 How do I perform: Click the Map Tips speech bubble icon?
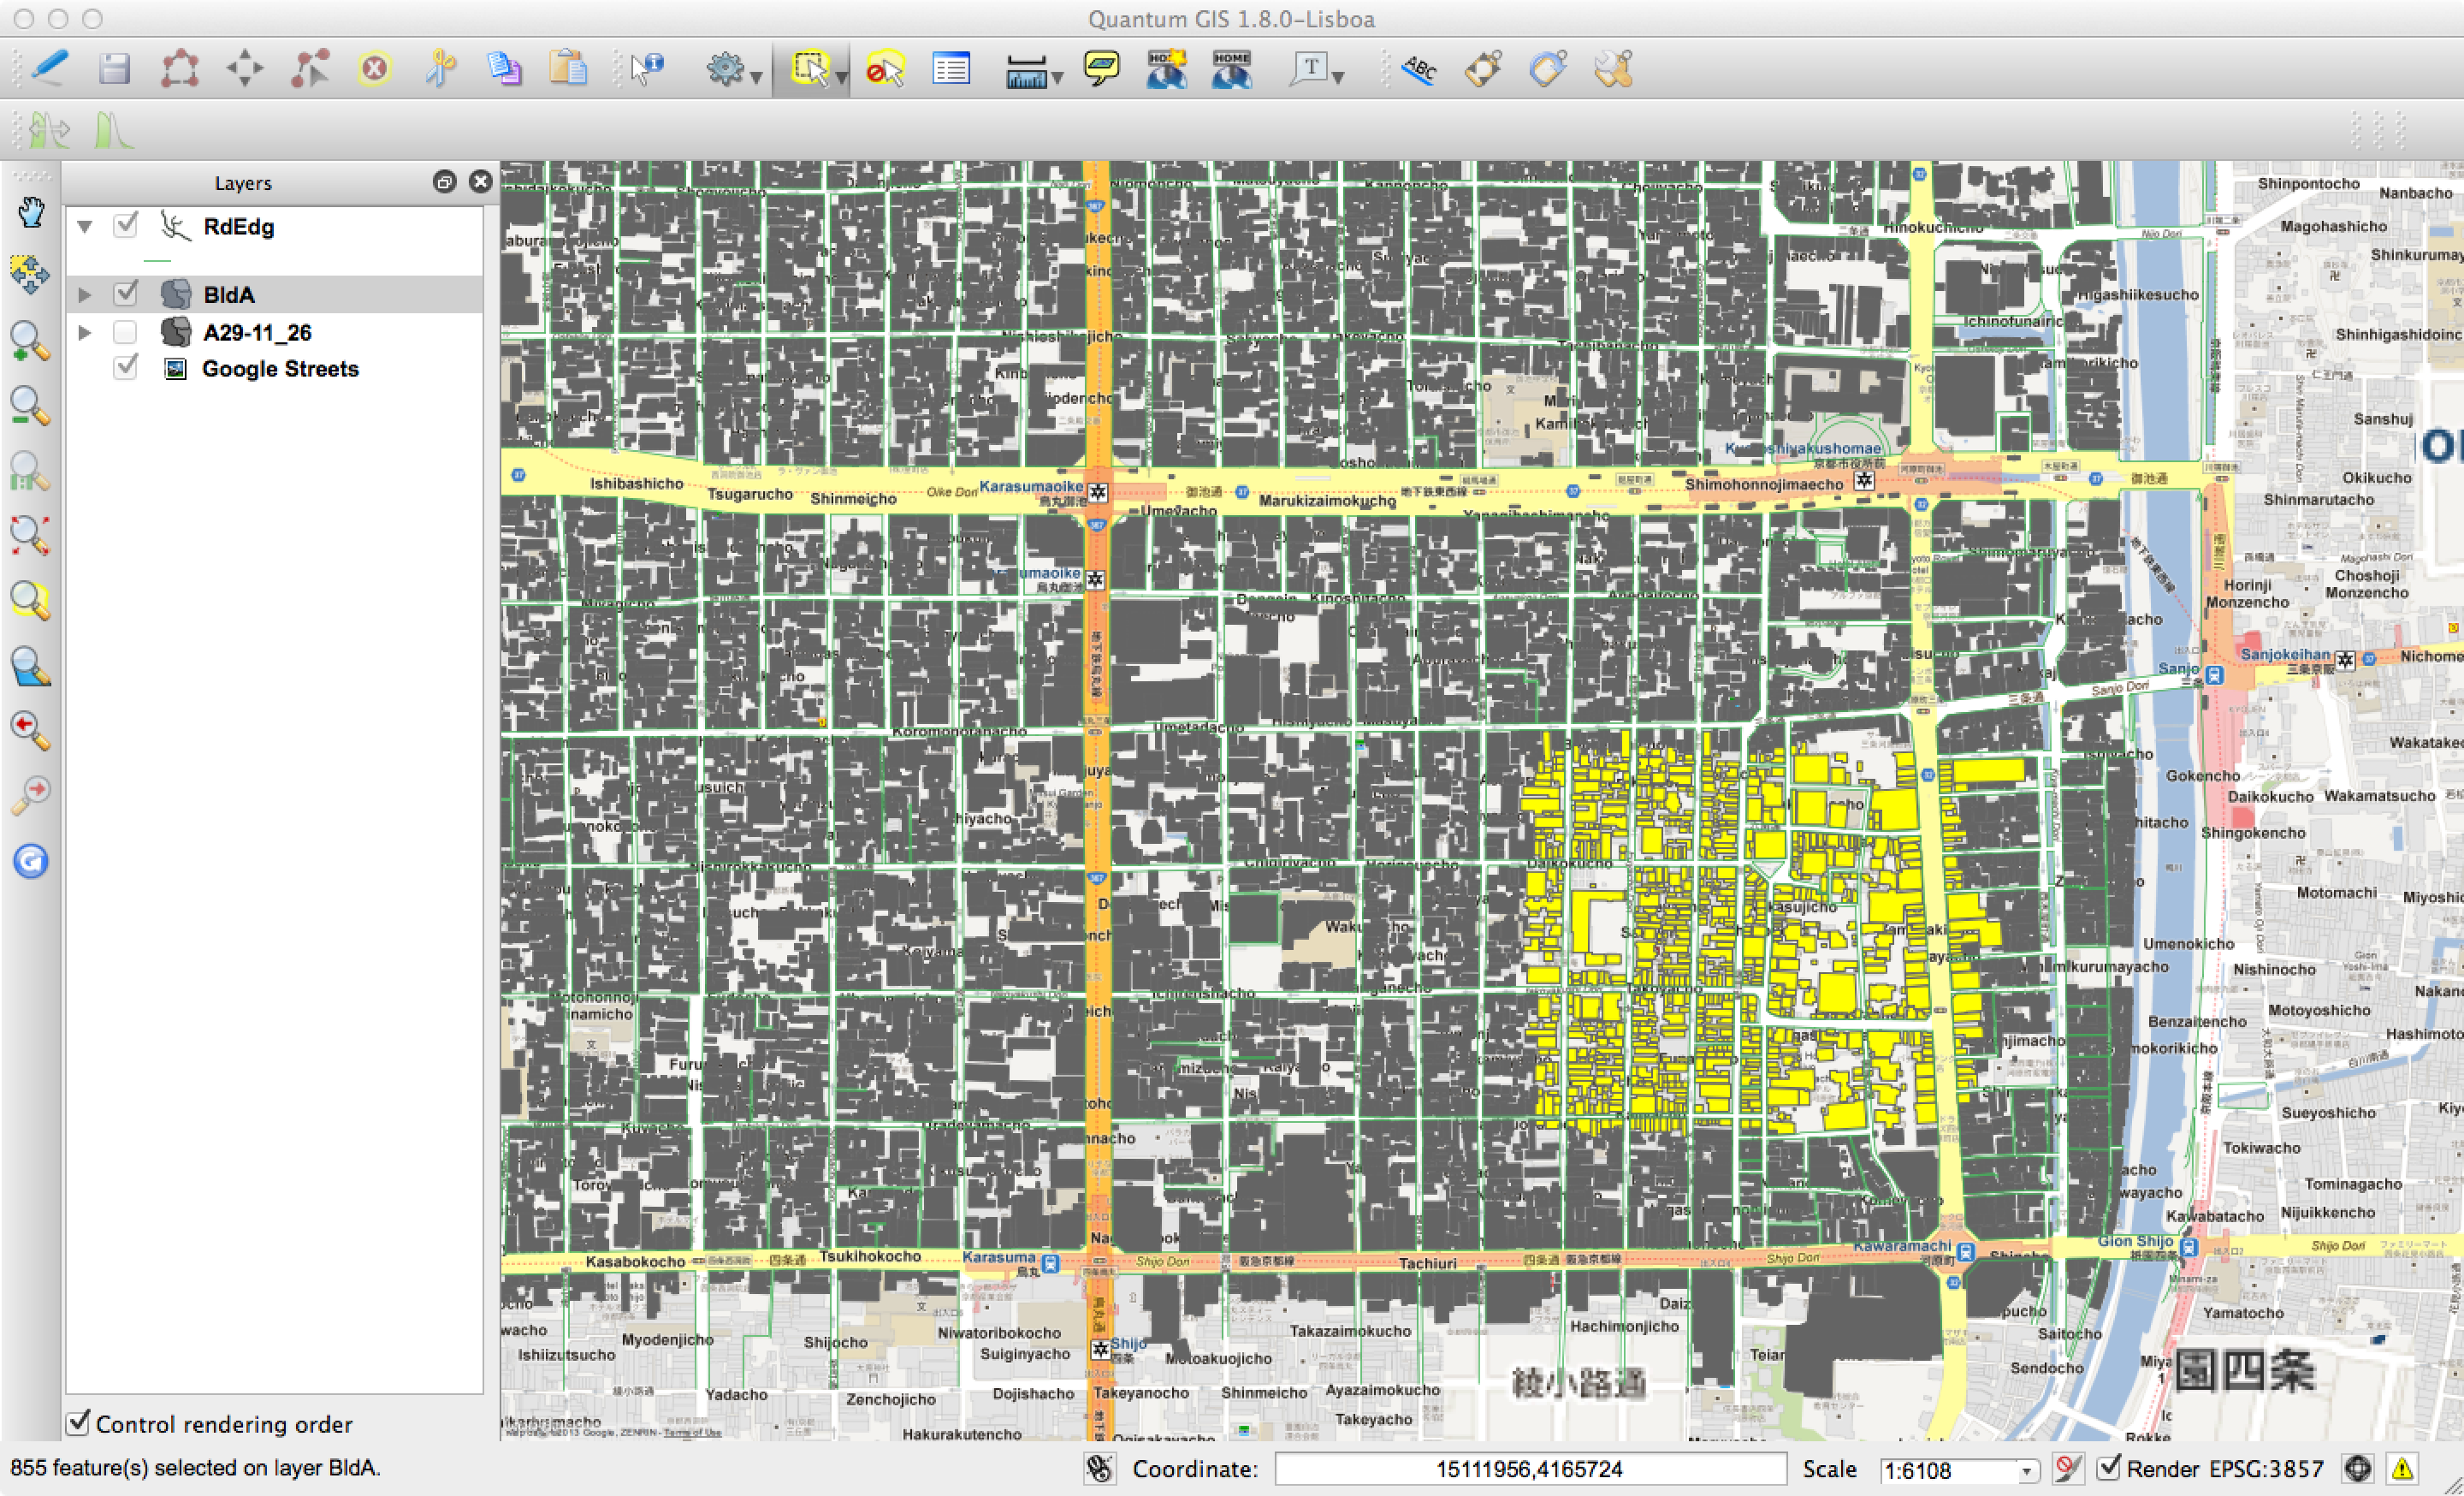point(1101,68)
